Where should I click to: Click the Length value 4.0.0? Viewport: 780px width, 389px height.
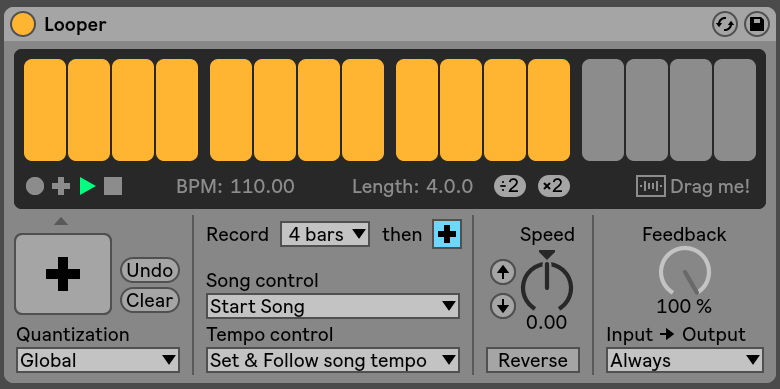coord(450,187)
